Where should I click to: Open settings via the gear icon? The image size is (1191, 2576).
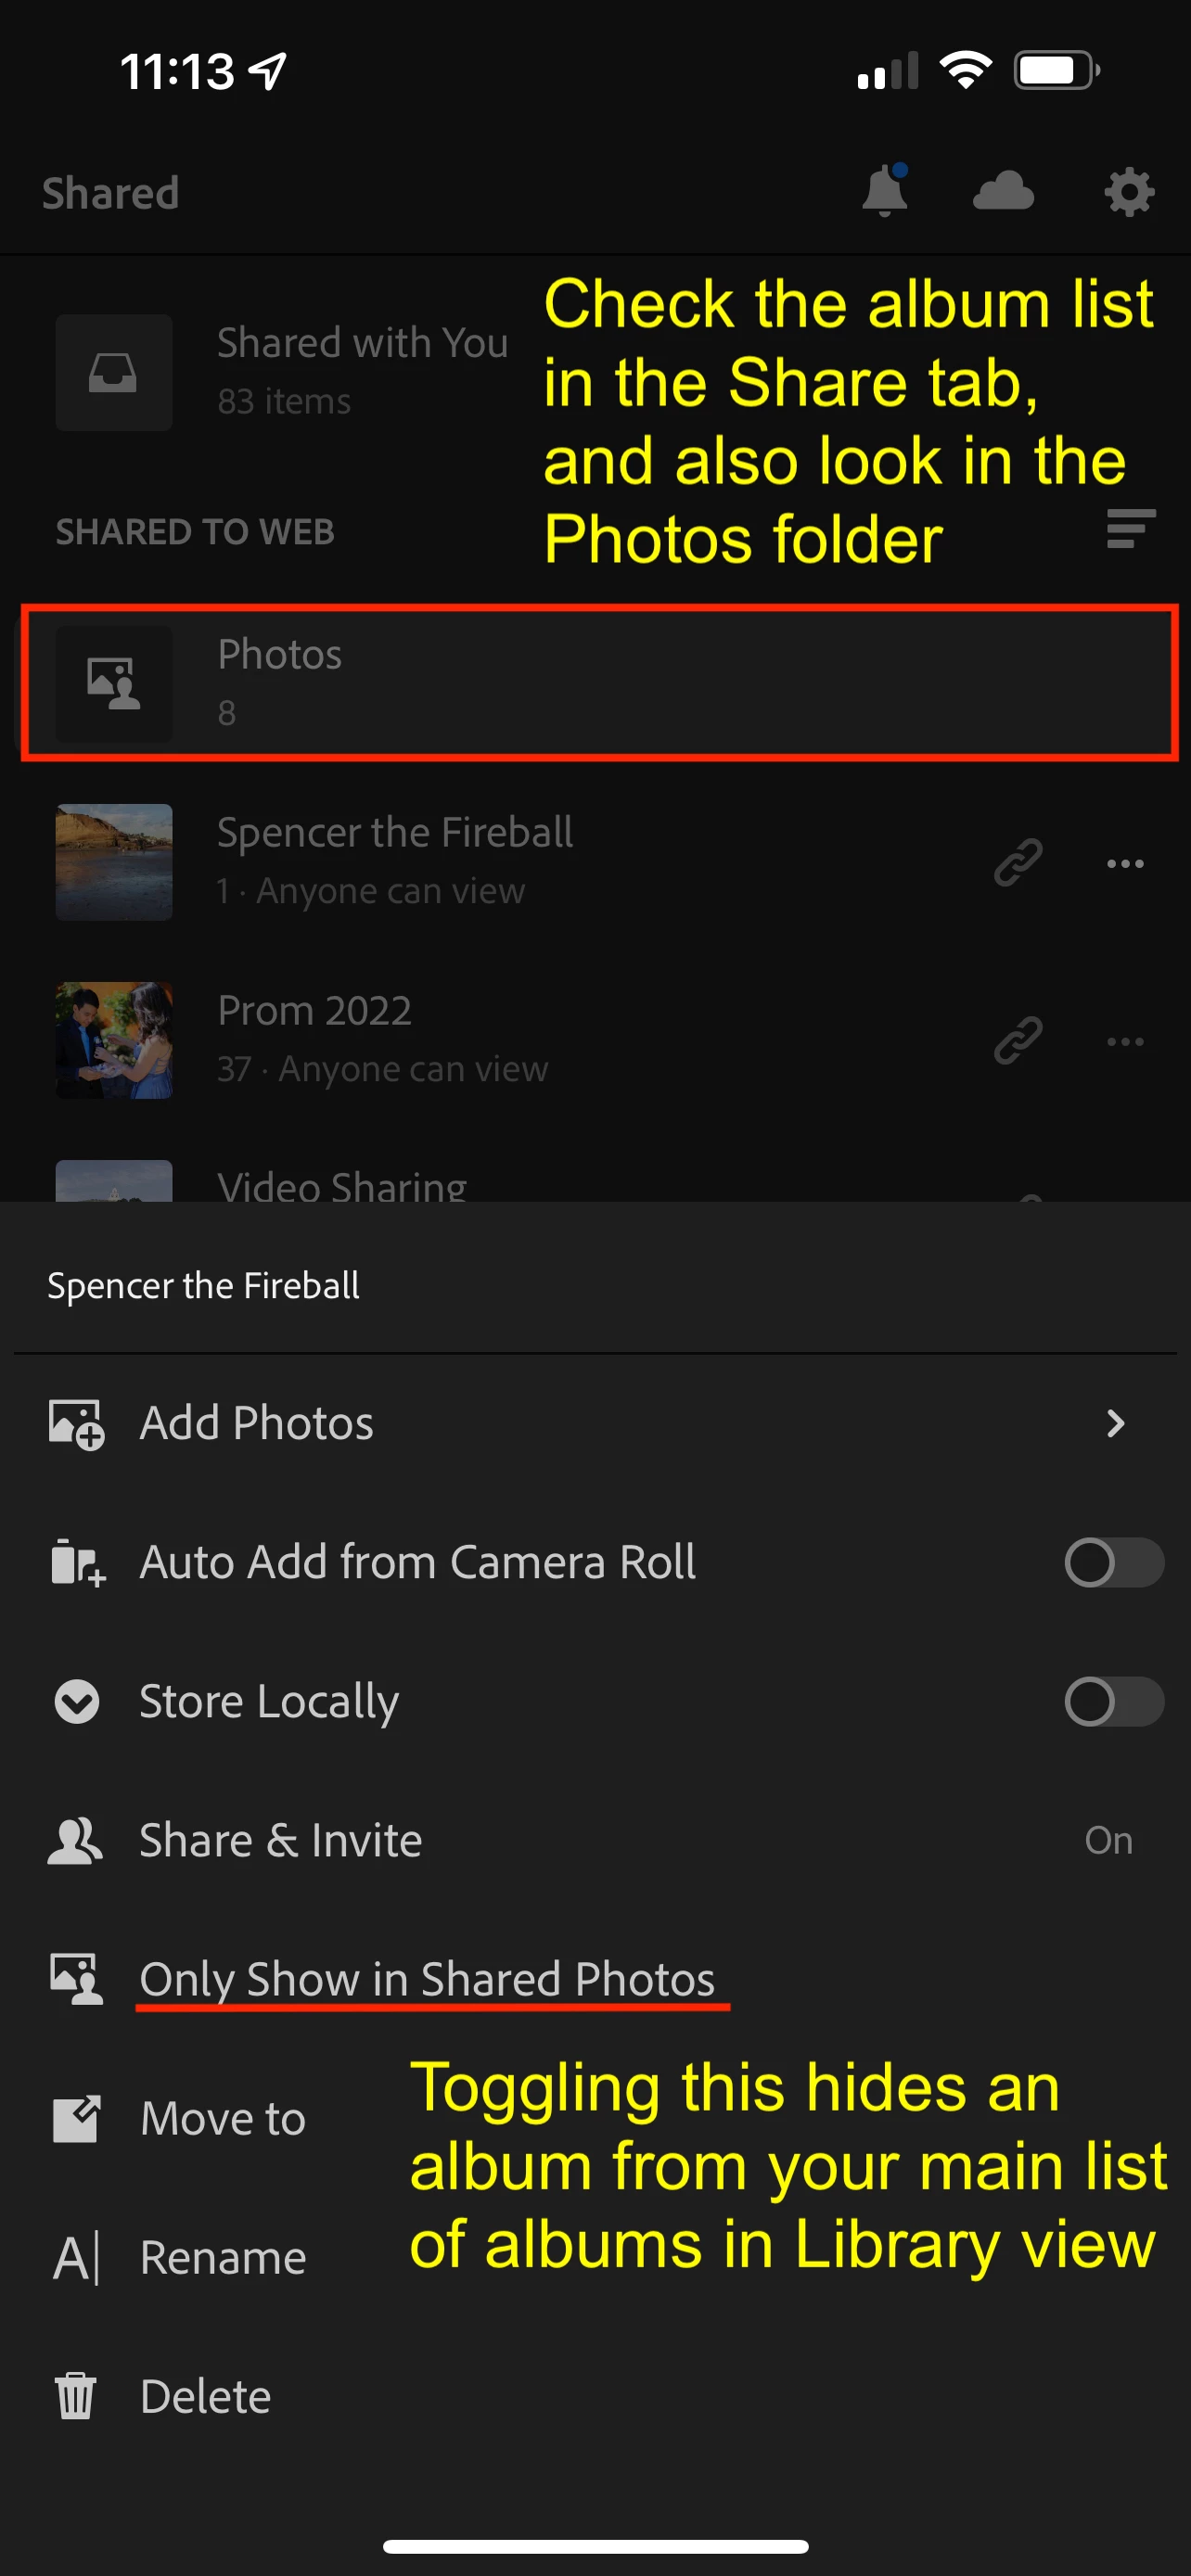tap(1128, 192)
